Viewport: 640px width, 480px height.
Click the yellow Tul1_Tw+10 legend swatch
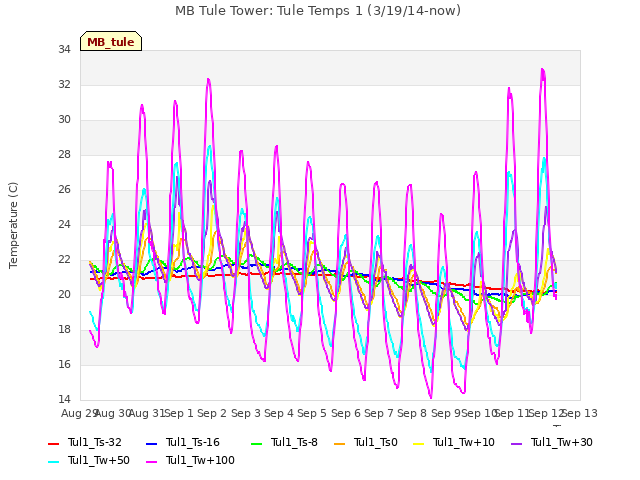pos(418,443)
